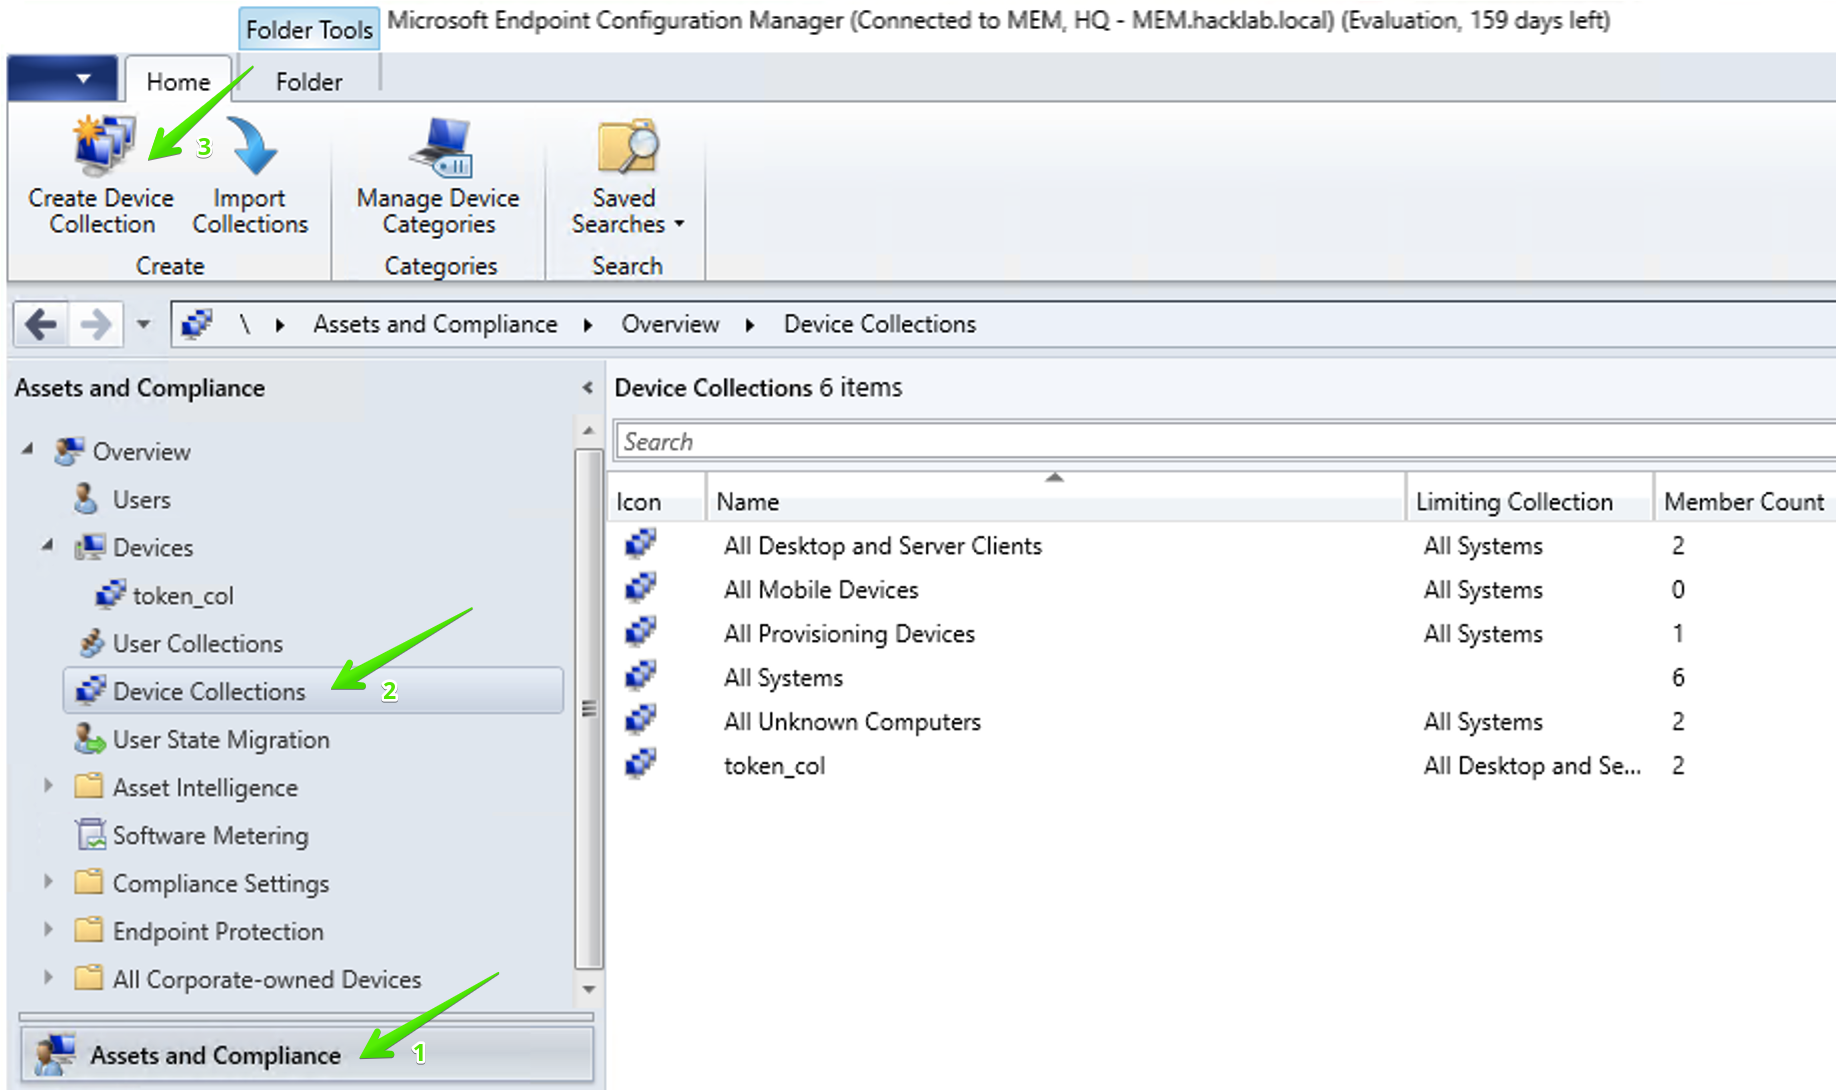Select the Folder Tools contextual tab
1836x1090 pixels.
(x=309, y=30)
